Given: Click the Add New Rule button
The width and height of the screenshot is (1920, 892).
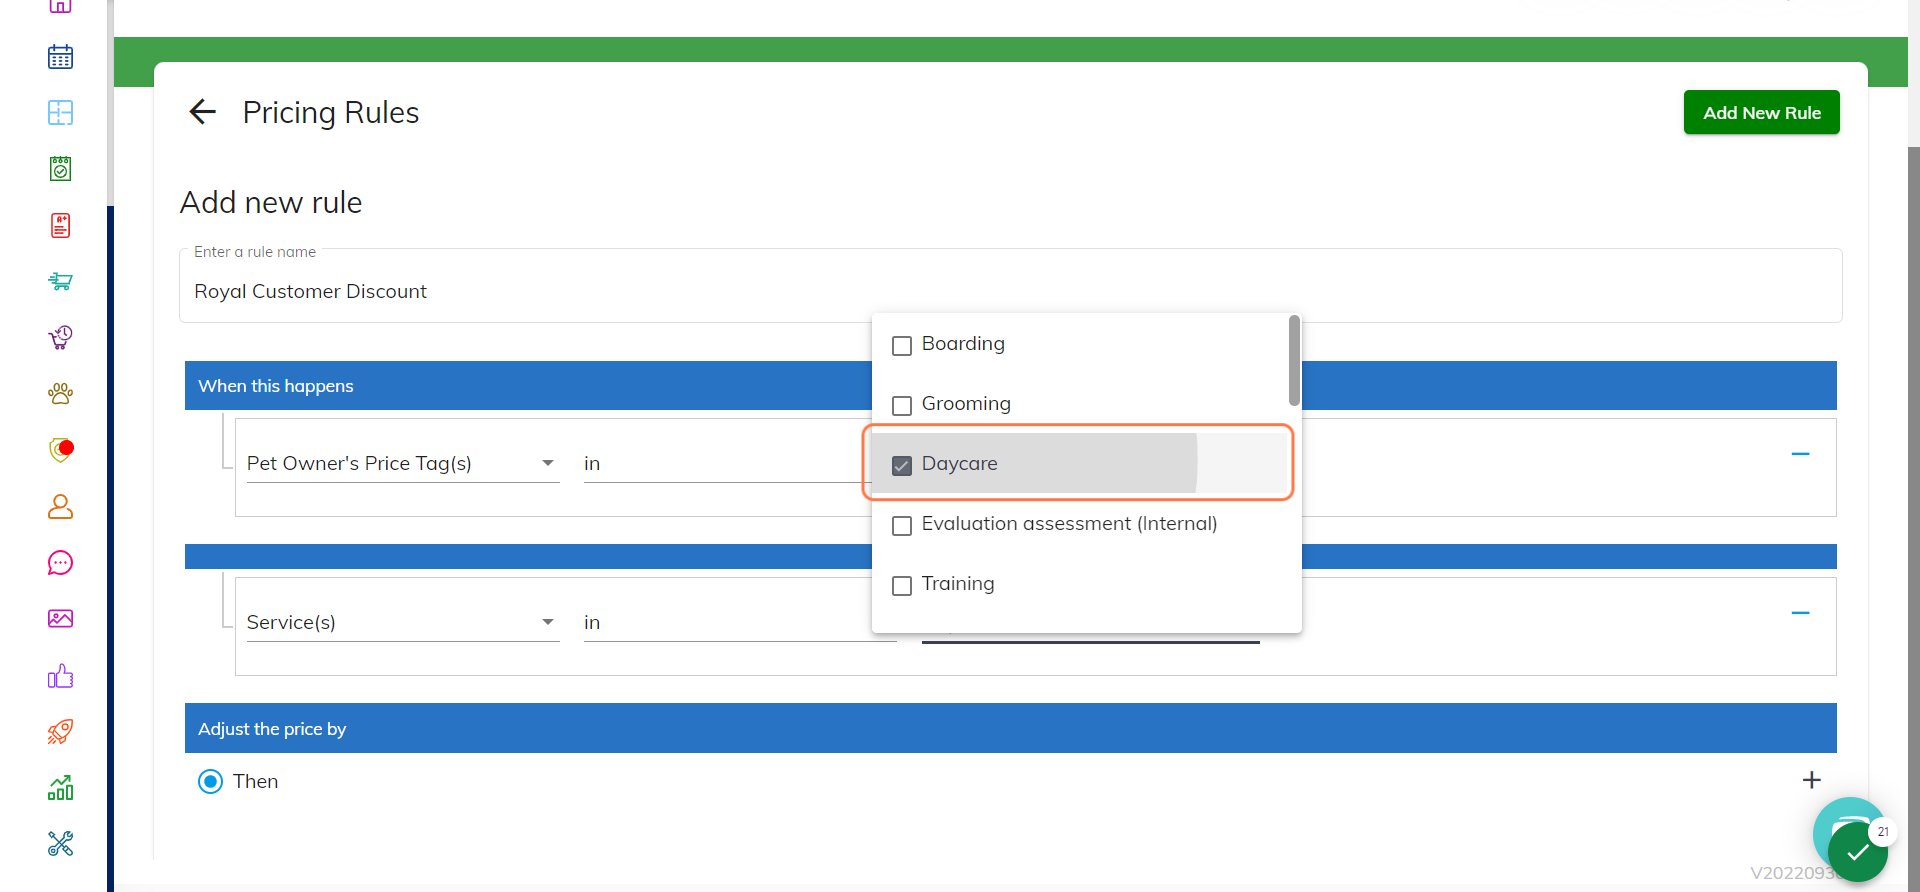Looking at the screenshot, I should pyautogui.click(x=1761, y=113).
